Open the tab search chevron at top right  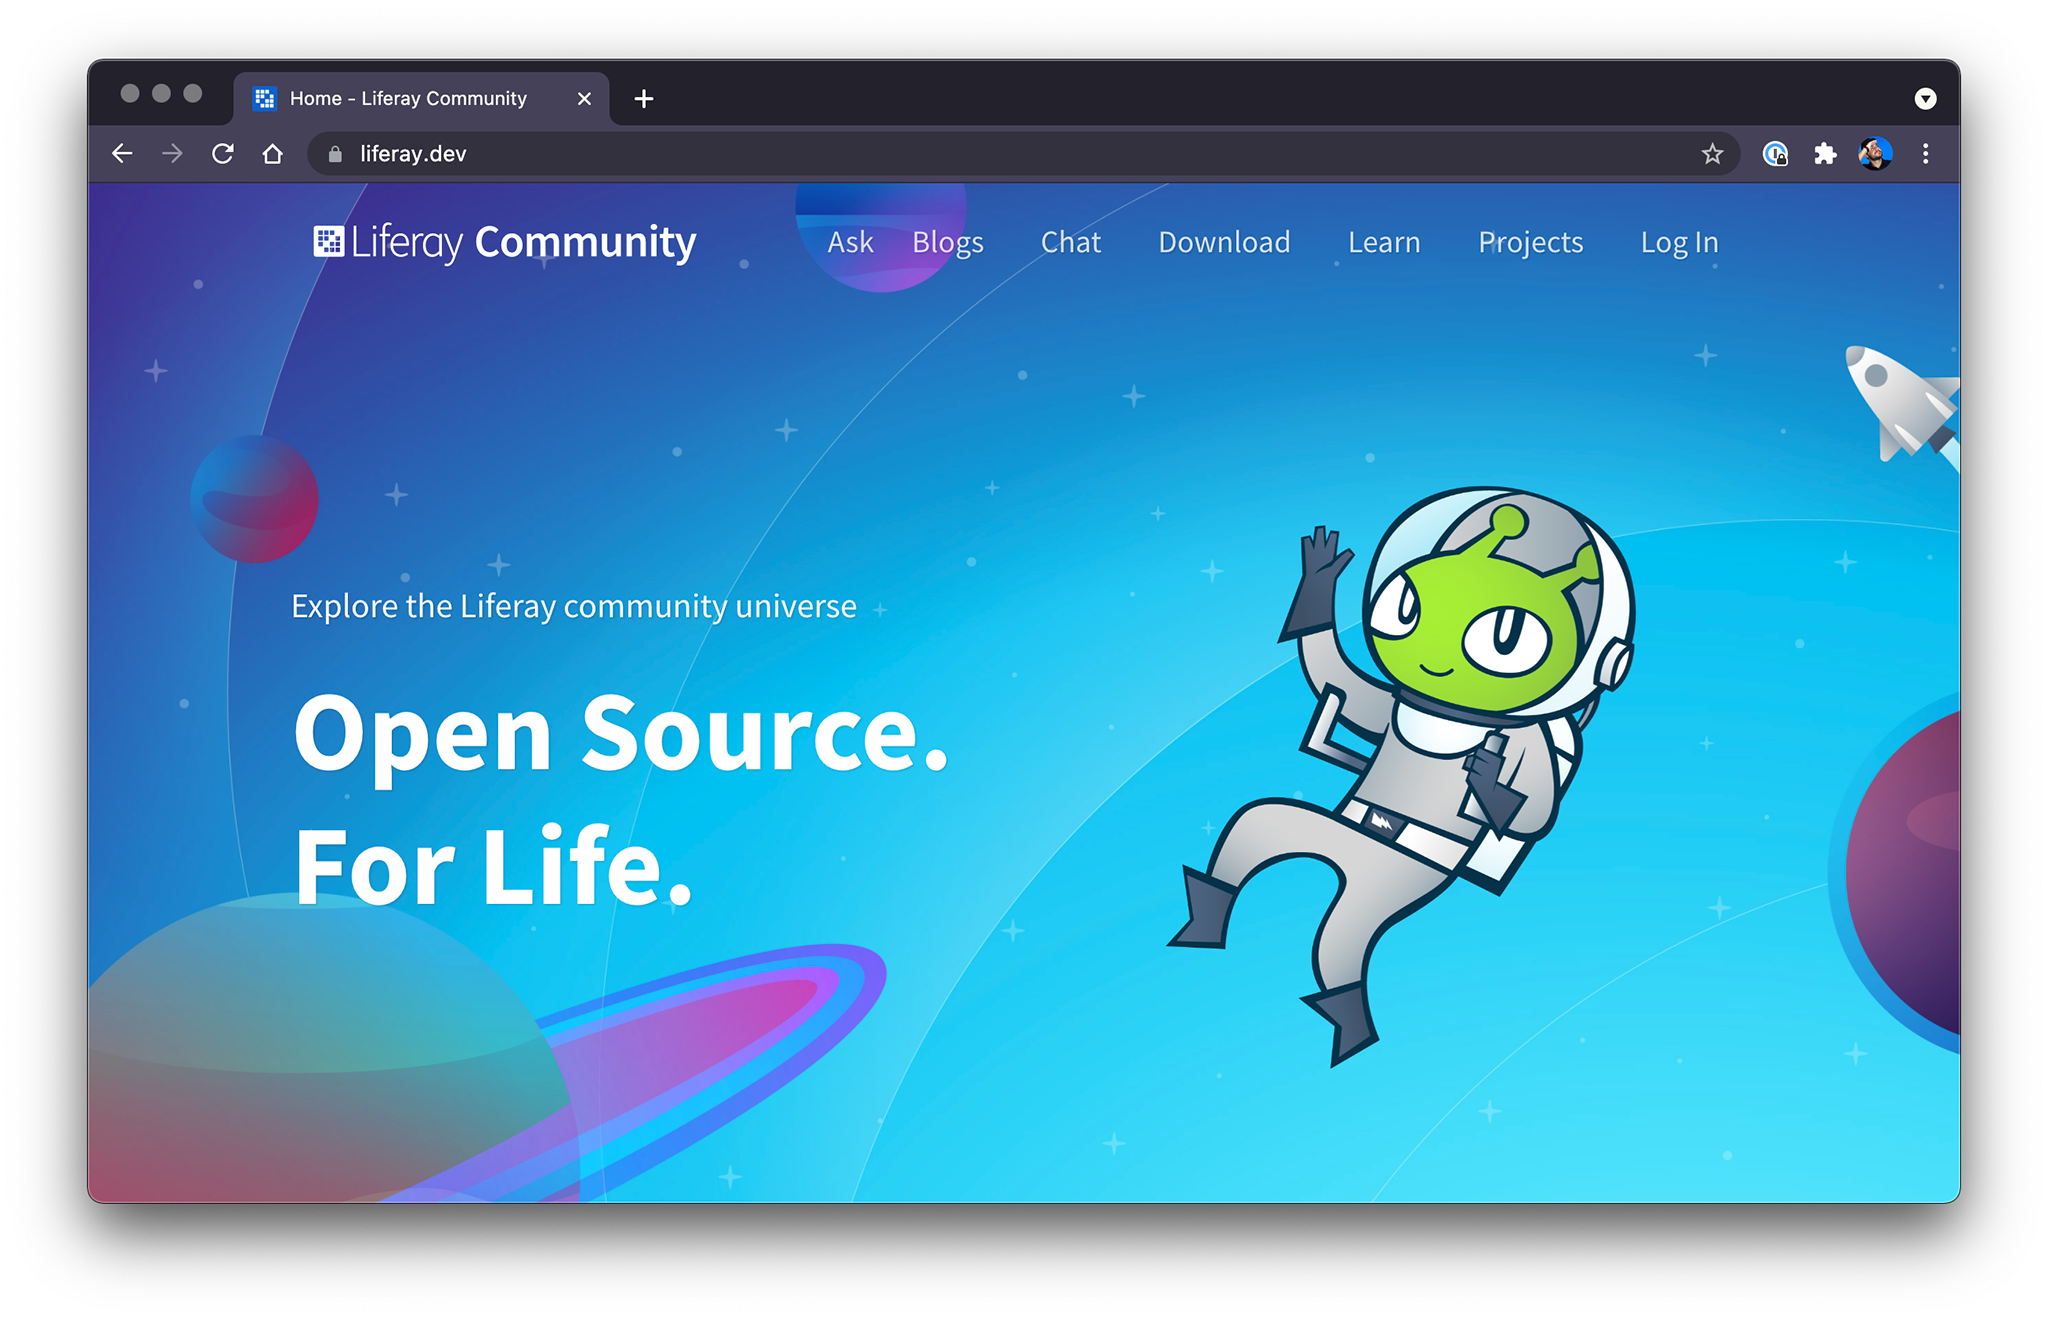pos(1925,97)
